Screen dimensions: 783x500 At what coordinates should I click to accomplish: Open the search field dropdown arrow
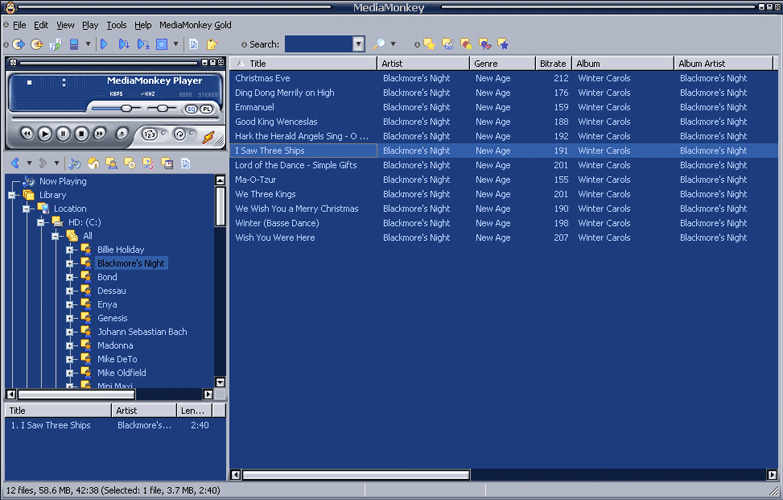click(x=359, y=44)
